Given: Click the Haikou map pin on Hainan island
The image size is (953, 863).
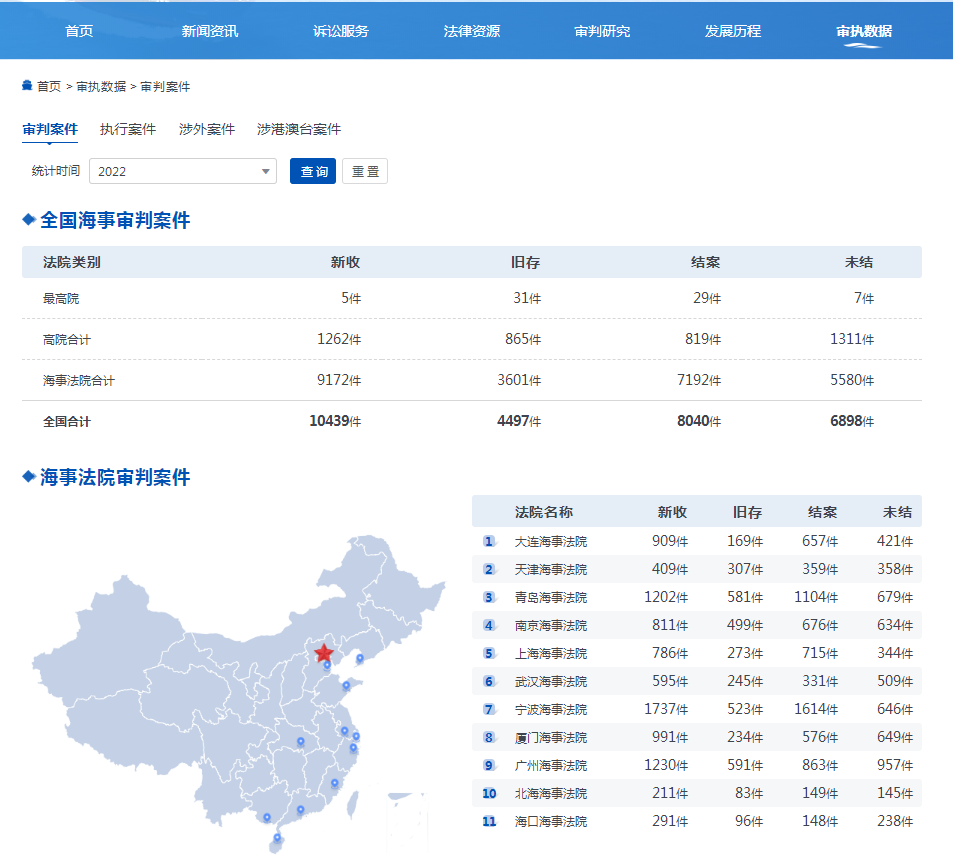Looking at the screenshot, I should 277,838.
